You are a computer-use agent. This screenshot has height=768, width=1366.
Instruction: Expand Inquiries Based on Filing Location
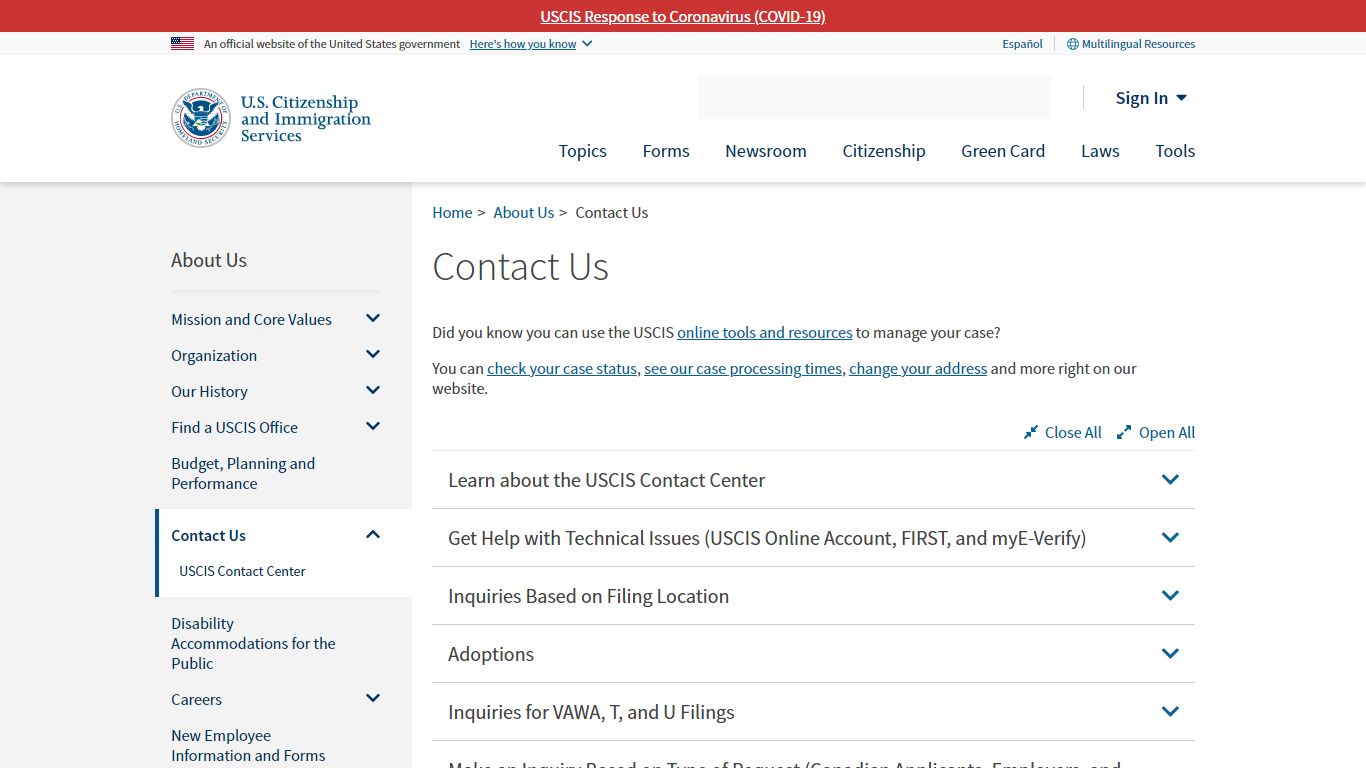click(x=813, y=596)
